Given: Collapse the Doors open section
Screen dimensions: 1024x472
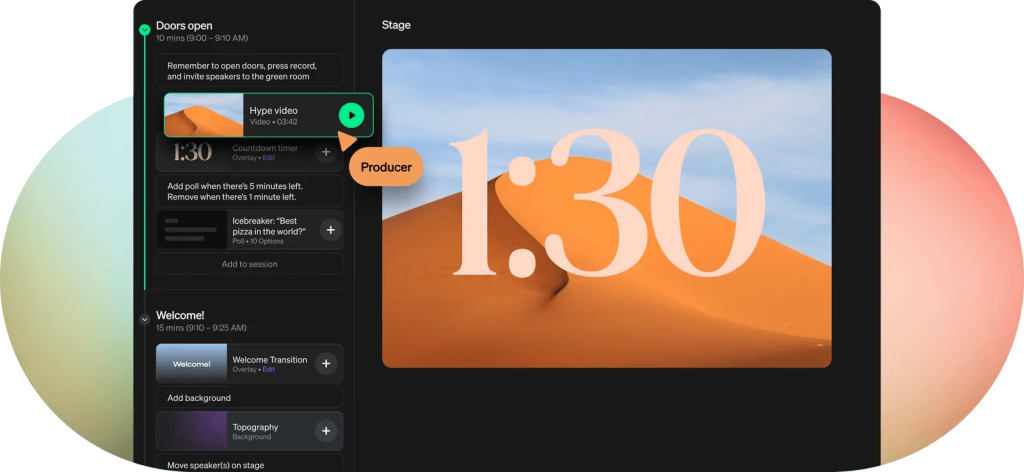Looking at the screenshot, I should coord(145,29).
